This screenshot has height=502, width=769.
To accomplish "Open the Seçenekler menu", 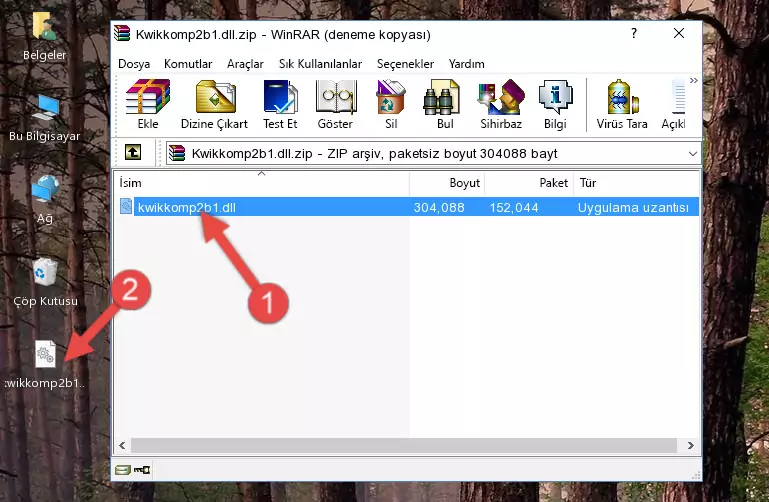I will pyautogui.click(x=405, y=64).
